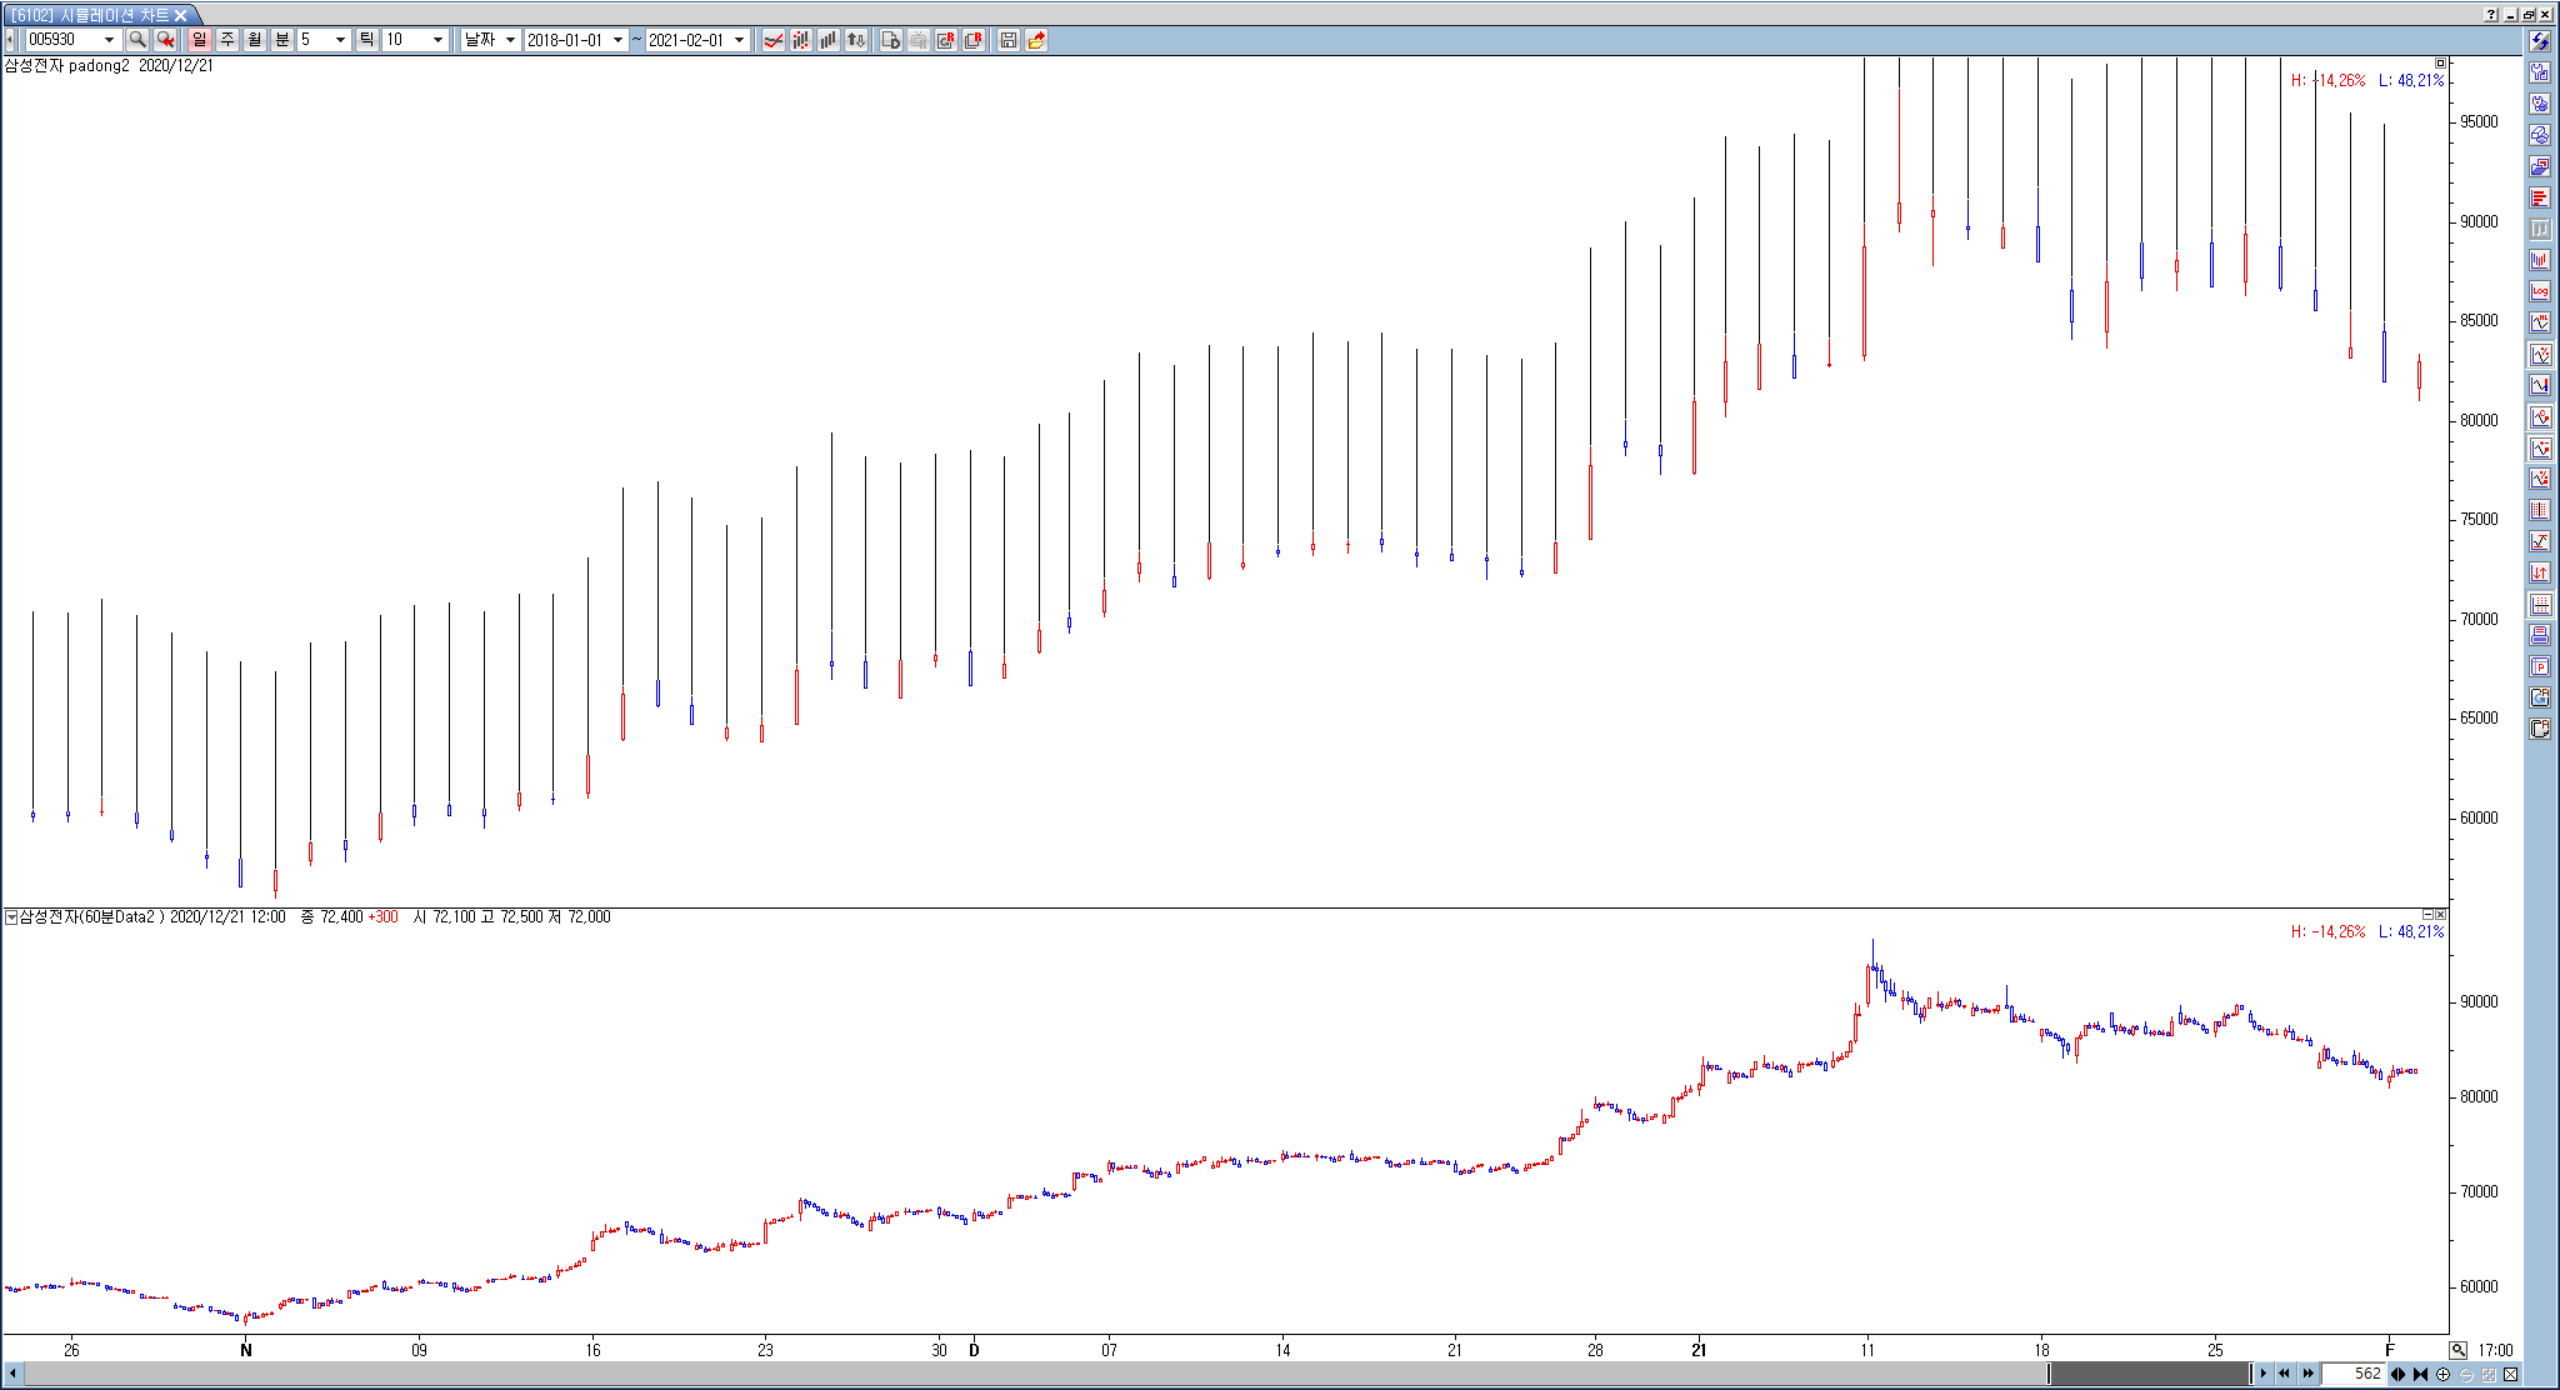2560x1390 pixels.
Task: Click the Log scale sidebar icon
Action: (2540, 291)
